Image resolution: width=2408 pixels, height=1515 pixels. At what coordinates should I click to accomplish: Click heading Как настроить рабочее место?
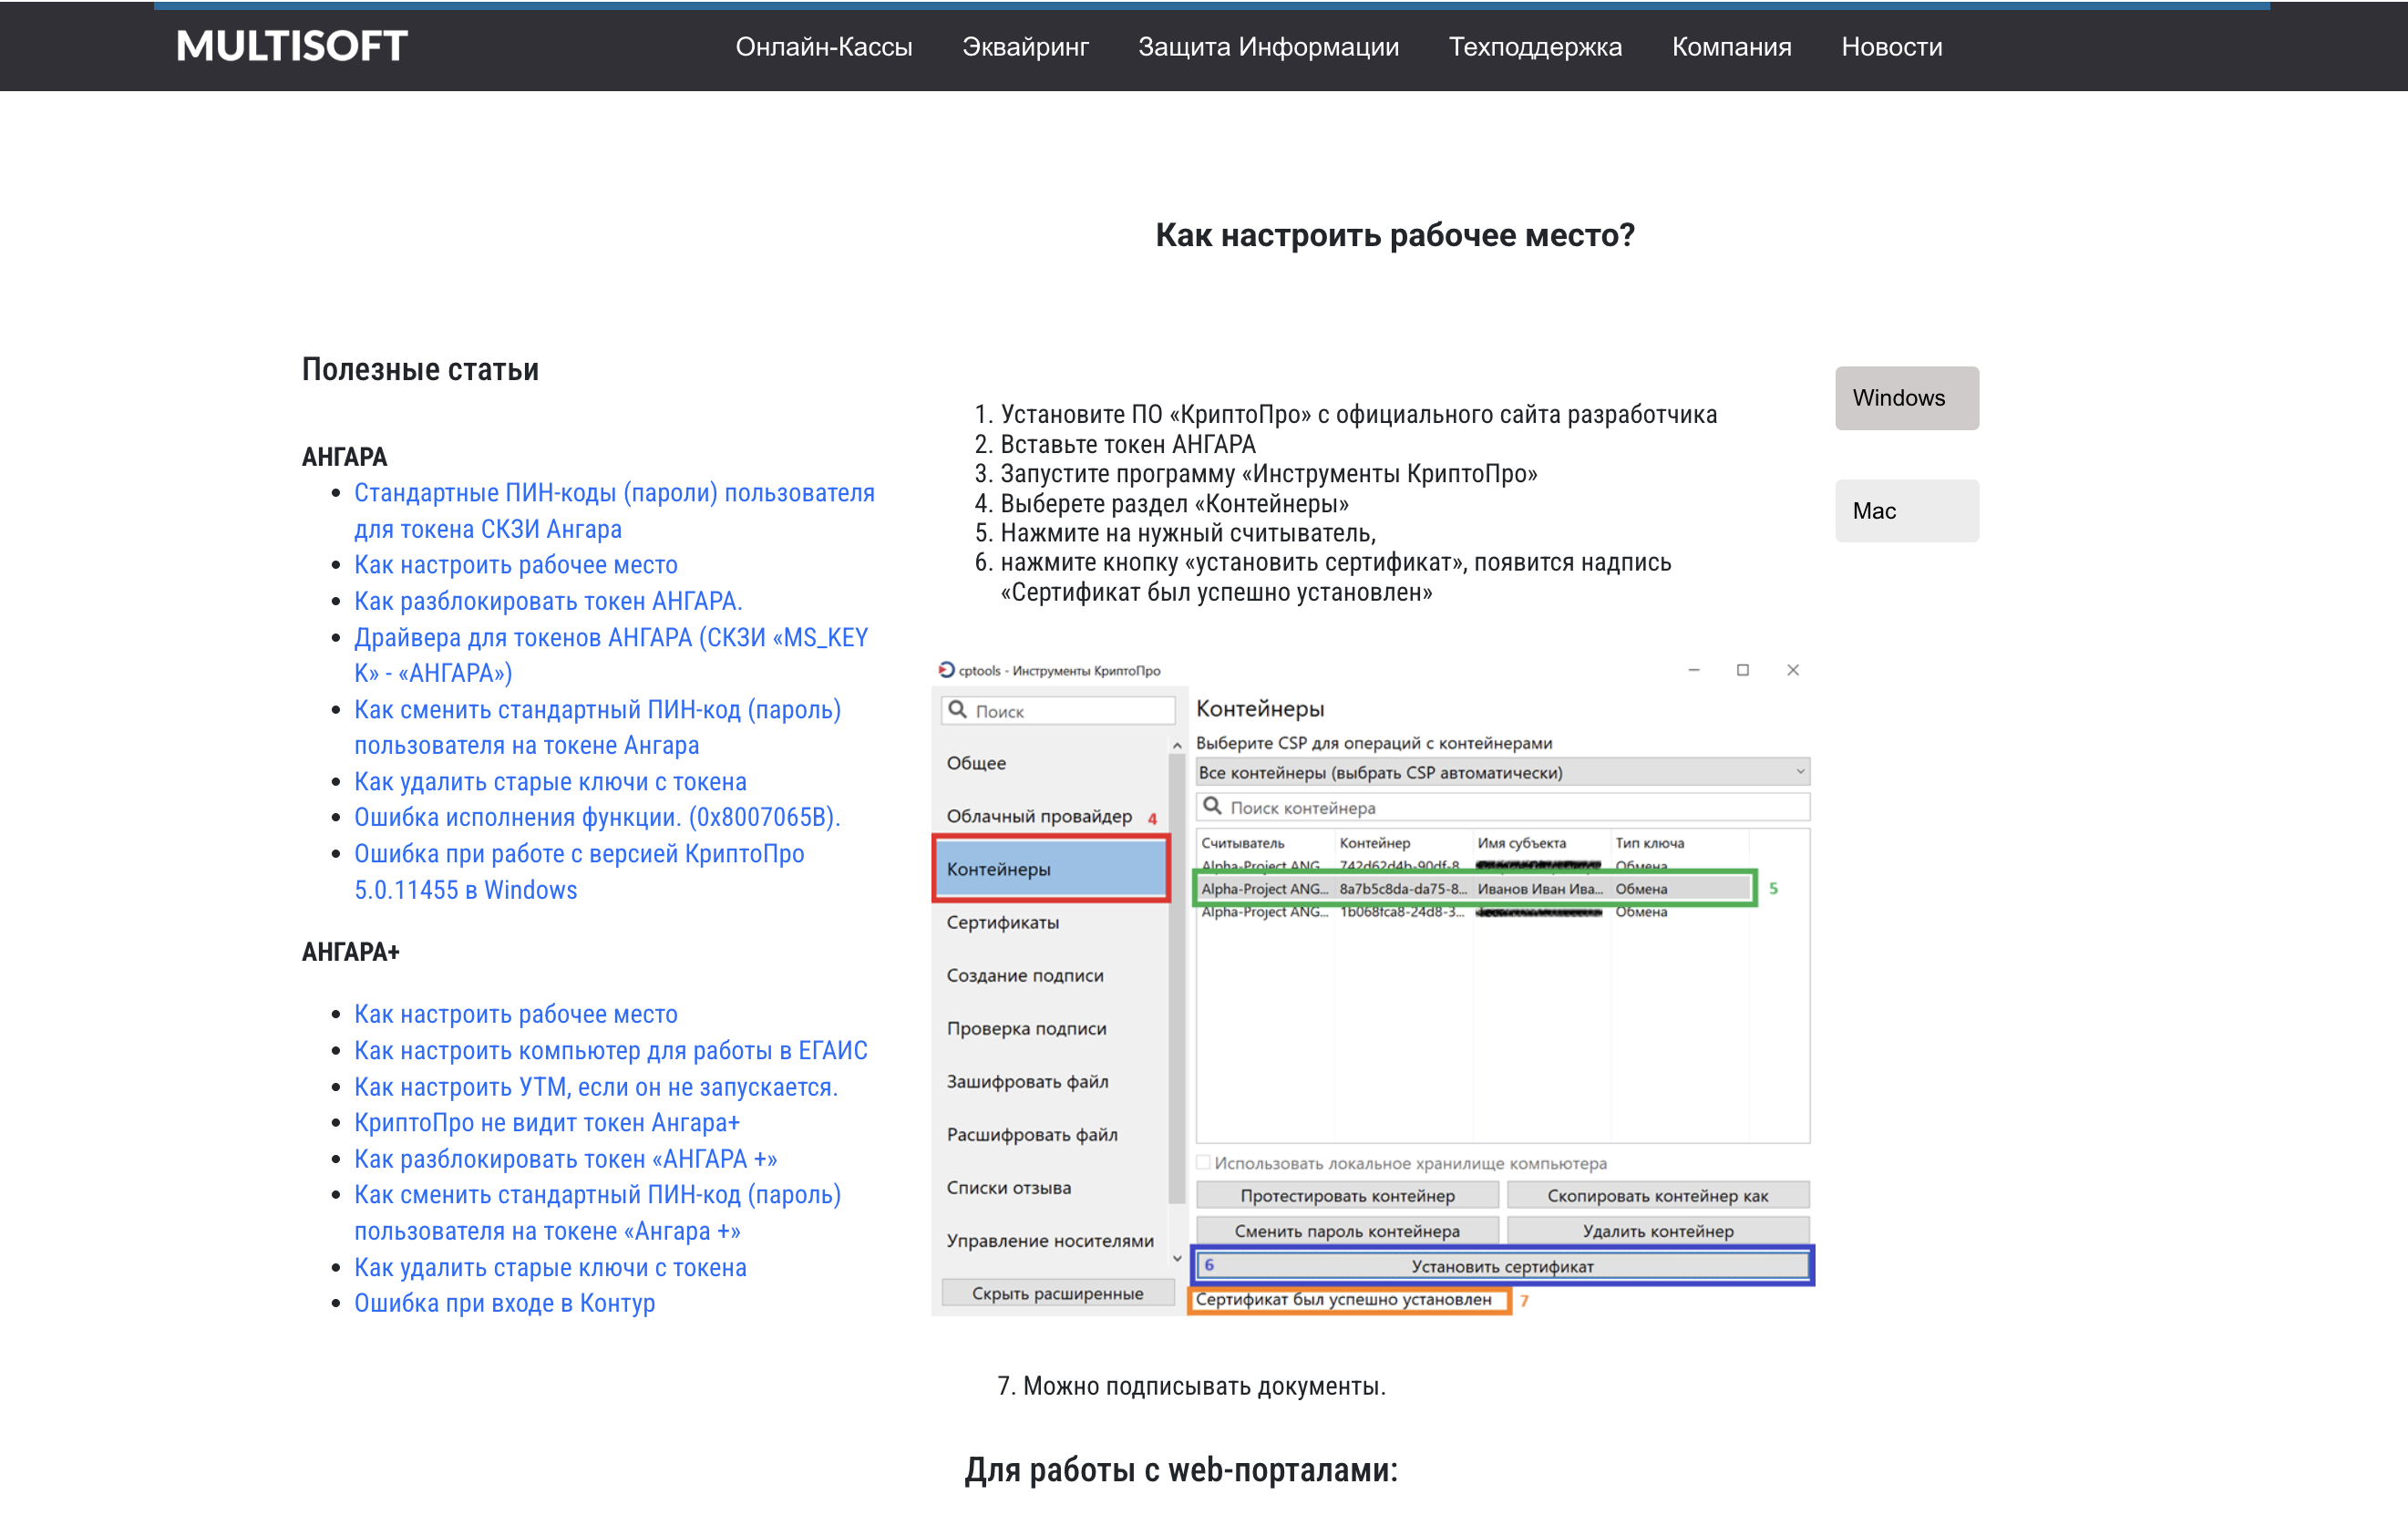pos(1394,235)
